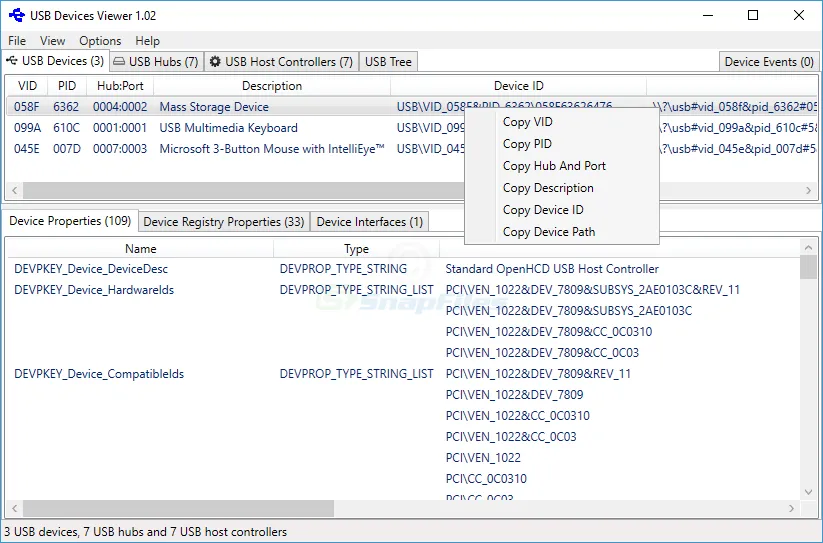Screen dimensions: 823x543
Task: Click Standard OpenHCD USB Host Controller value
Action: [x=552, y=269]
